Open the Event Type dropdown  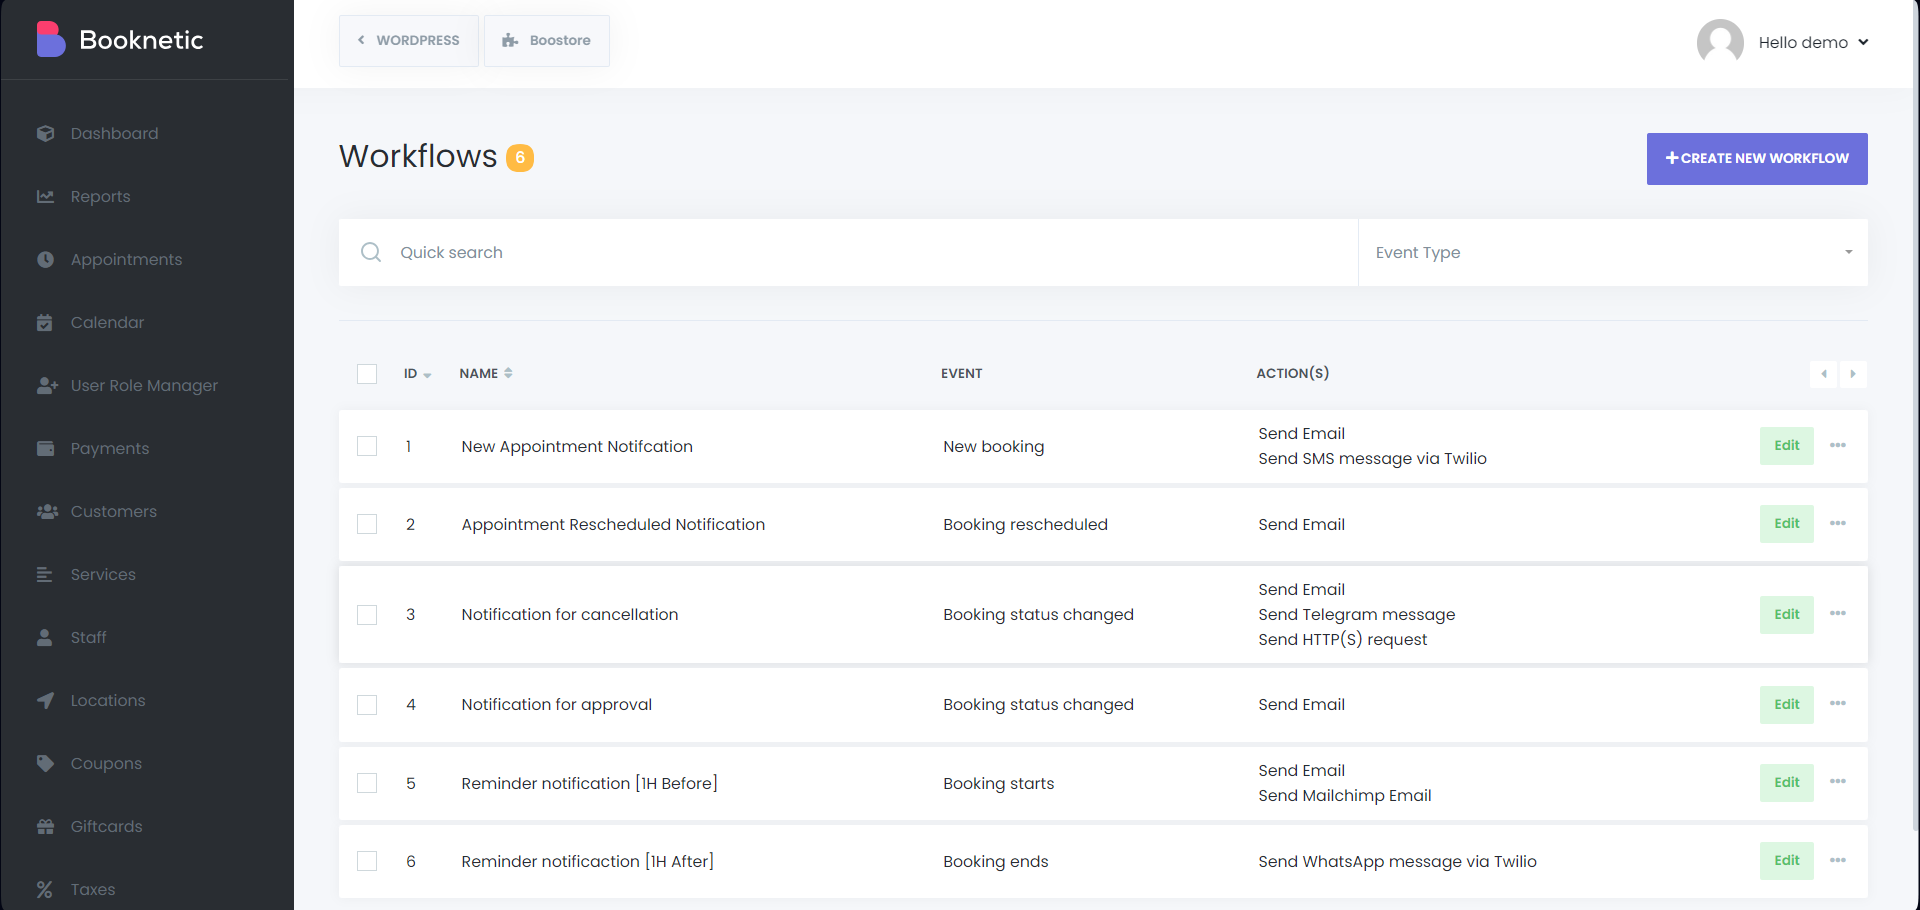click(1613, 253)
